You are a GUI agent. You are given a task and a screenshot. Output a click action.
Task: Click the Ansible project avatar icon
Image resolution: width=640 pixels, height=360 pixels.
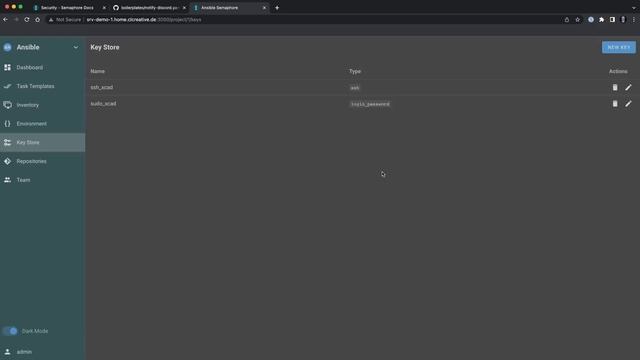point(7,47)
